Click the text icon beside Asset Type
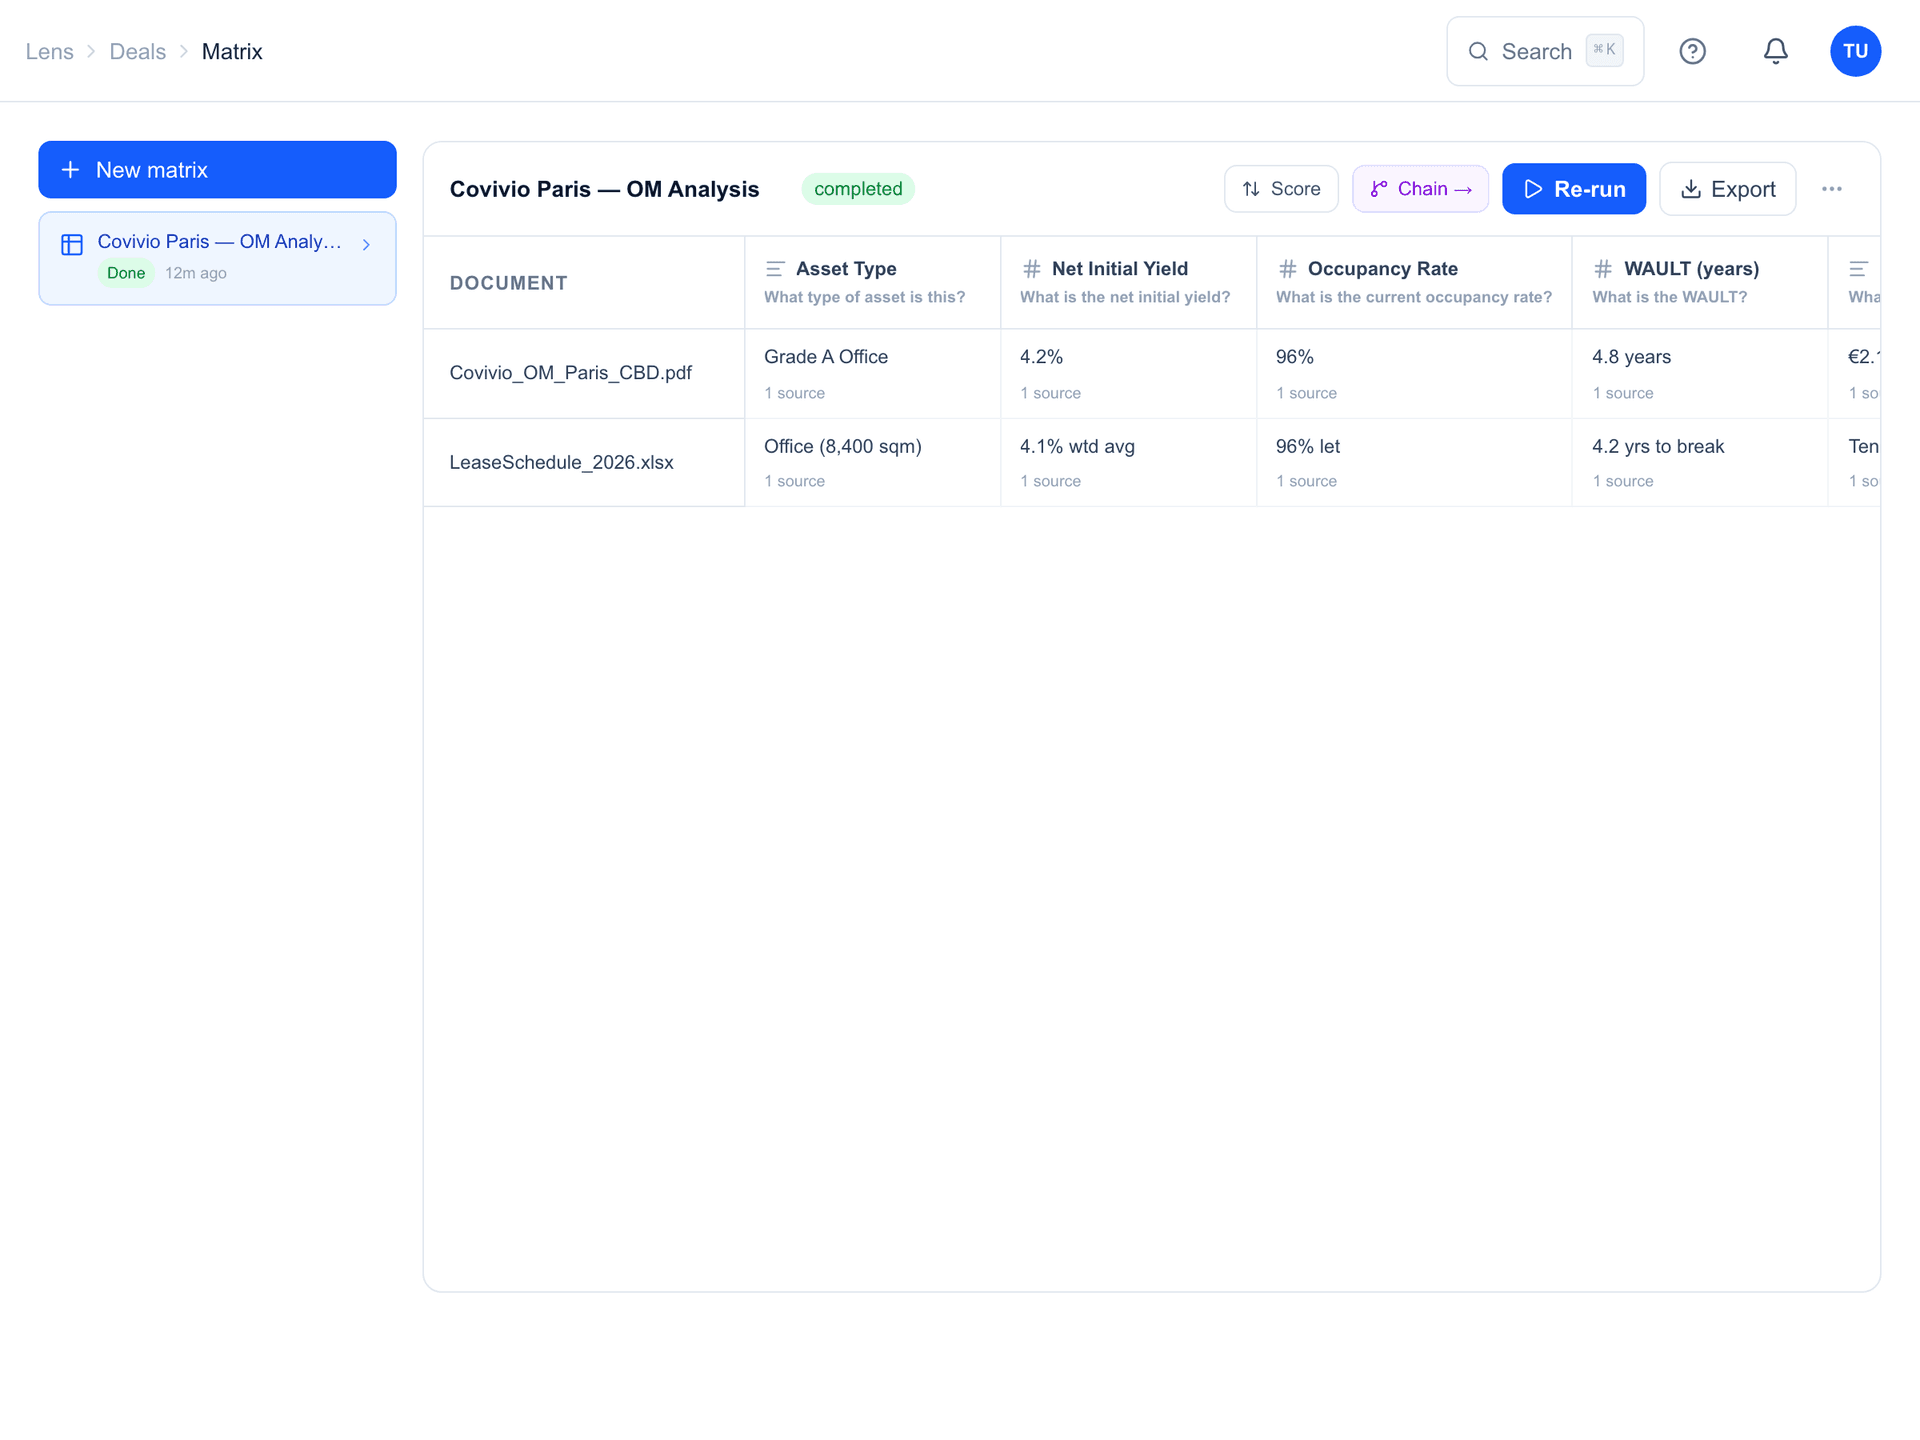This screenshot has height=1440, width=1920. coord(775,269)
